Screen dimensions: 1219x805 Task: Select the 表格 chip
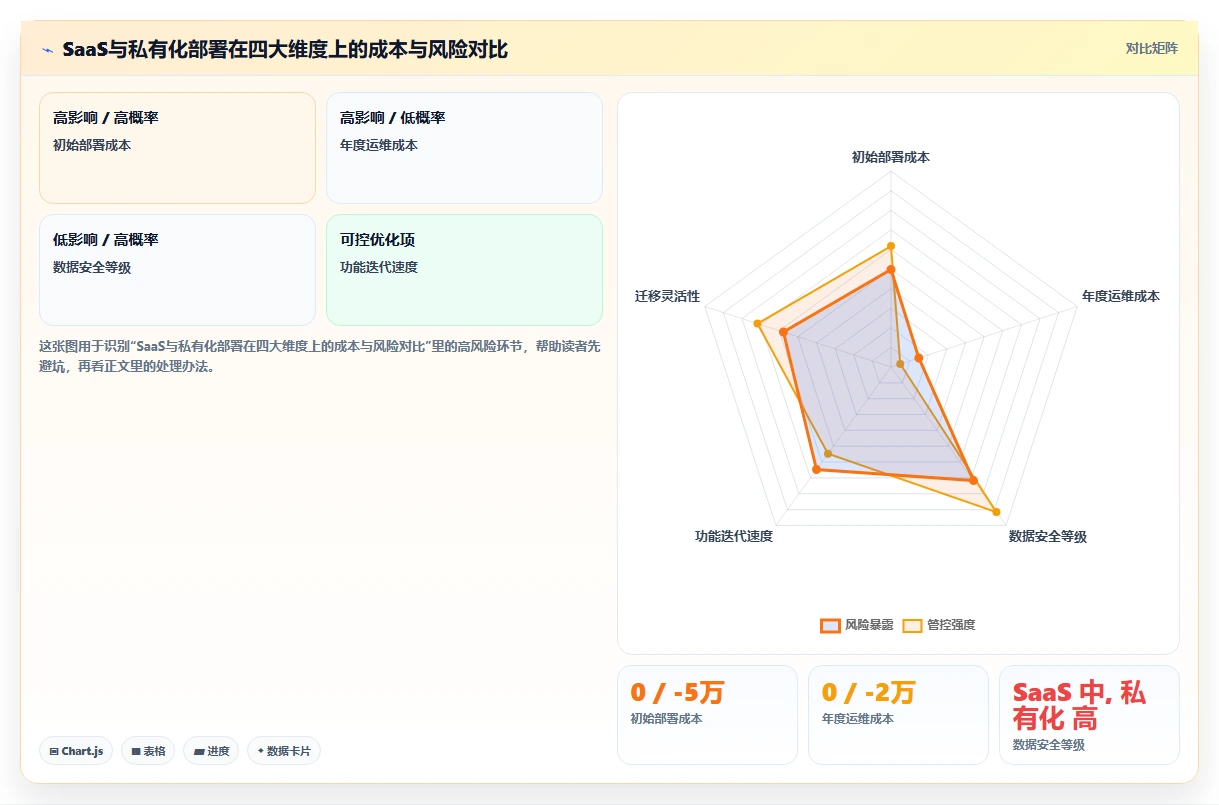point(148,751)
